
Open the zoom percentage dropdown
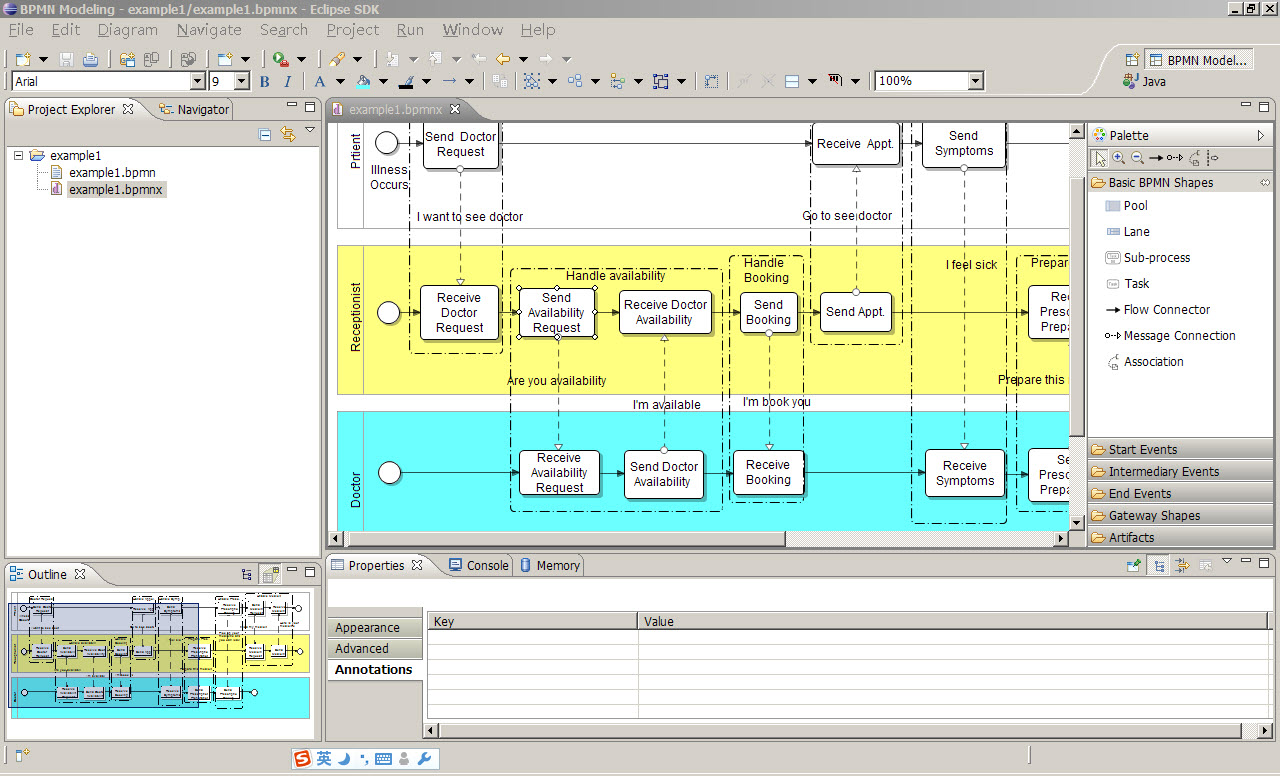[975, 81]
